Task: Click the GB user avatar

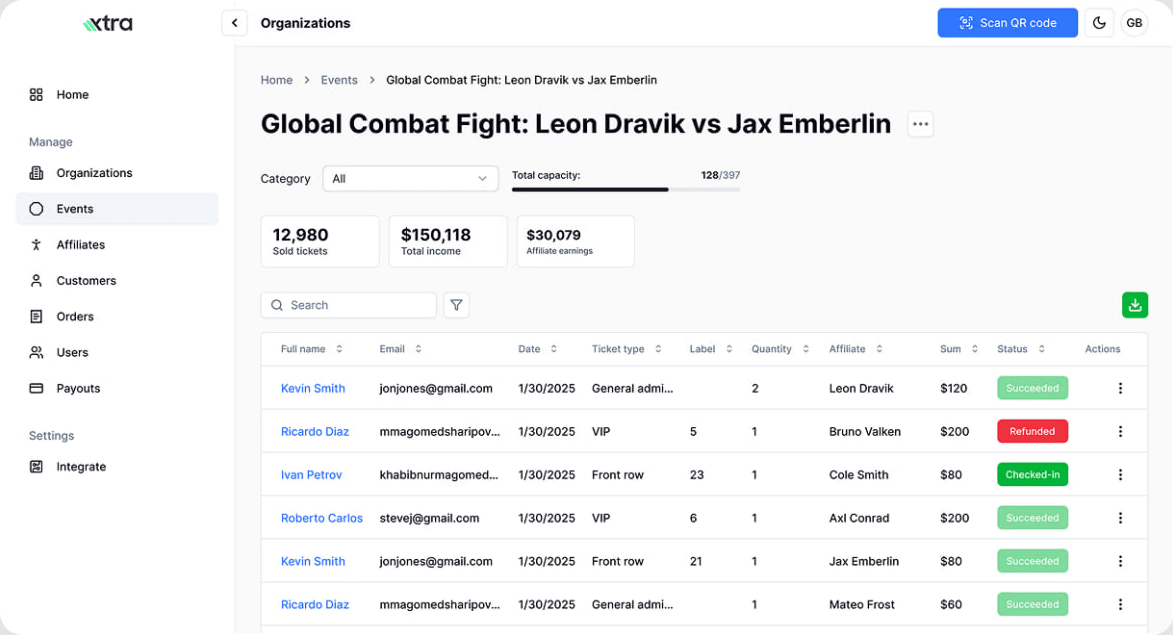Action: [1134, 23]
